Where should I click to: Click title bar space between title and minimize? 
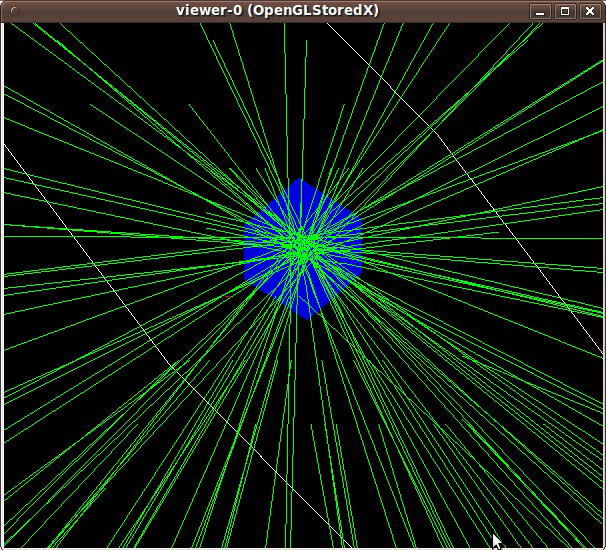coord(460,10)
